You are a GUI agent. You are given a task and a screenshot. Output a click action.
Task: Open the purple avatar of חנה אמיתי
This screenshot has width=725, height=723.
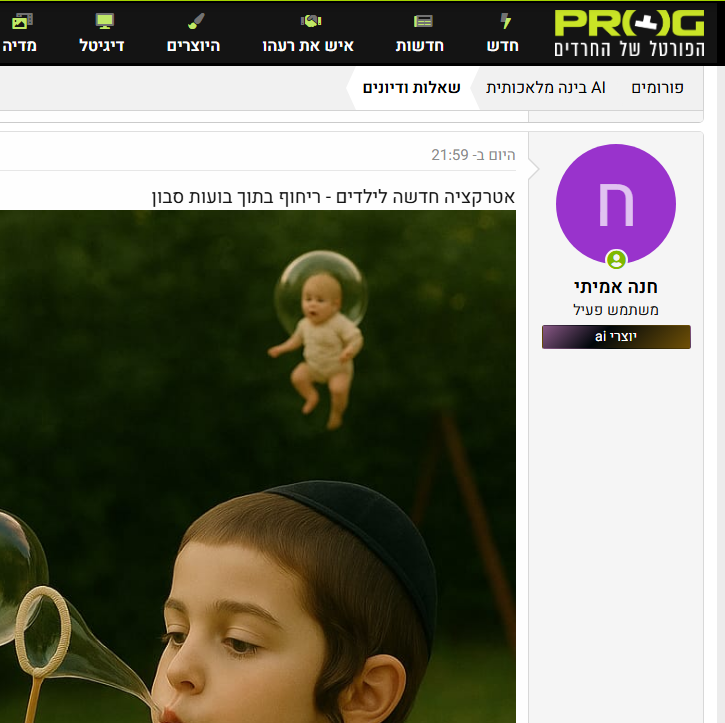pos(616,204)
